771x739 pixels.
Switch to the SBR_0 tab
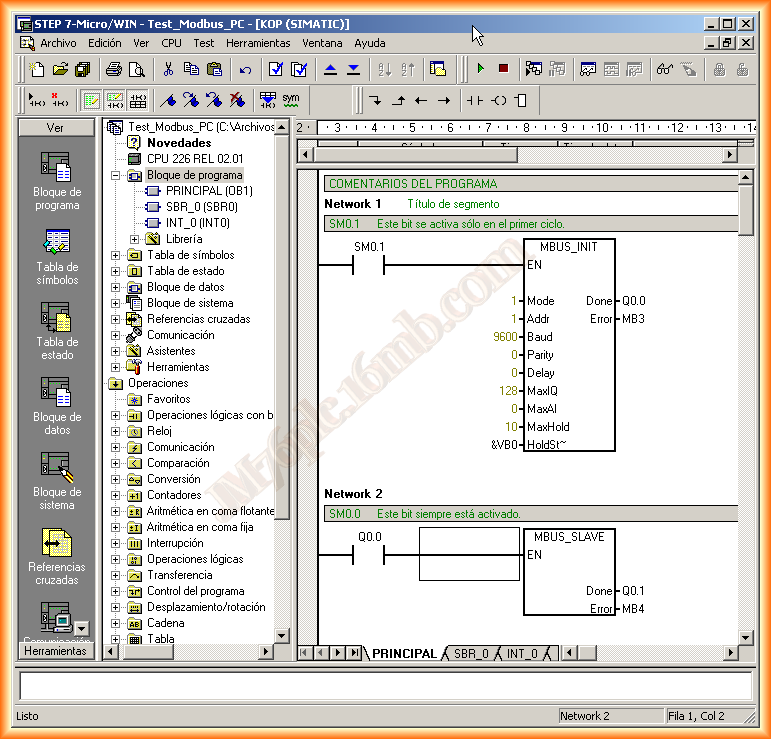[x=471, y=654]
